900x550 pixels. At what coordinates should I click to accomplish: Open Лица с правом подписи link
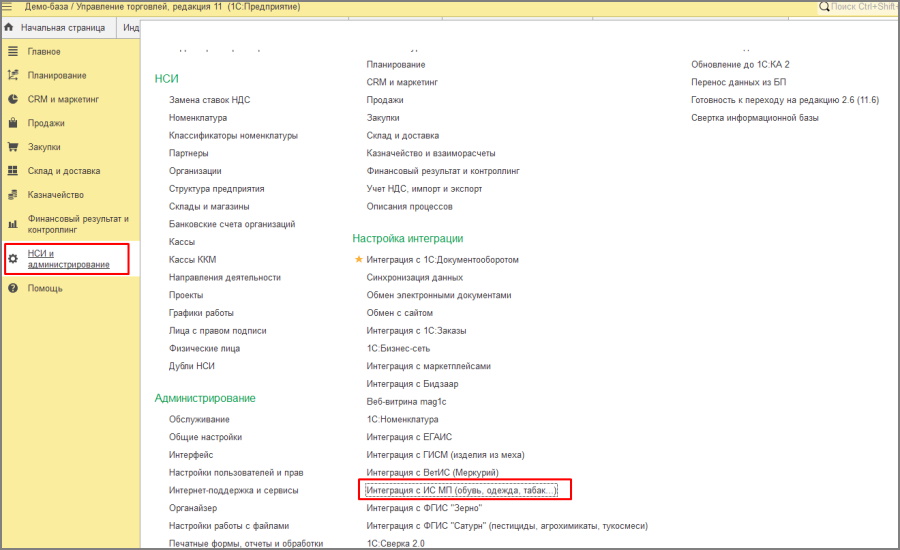tap(218, 331)
